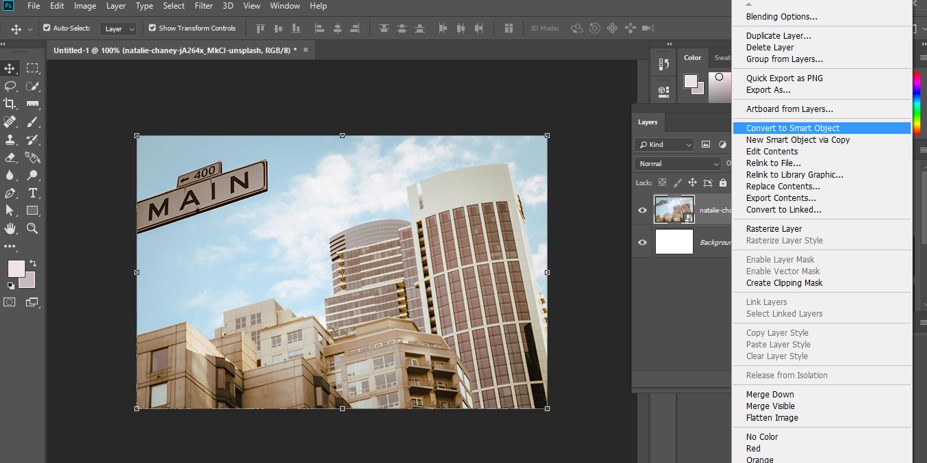Select the Move tool in toolbox
The height and width of the screenshot is (463, 927).
10,68
